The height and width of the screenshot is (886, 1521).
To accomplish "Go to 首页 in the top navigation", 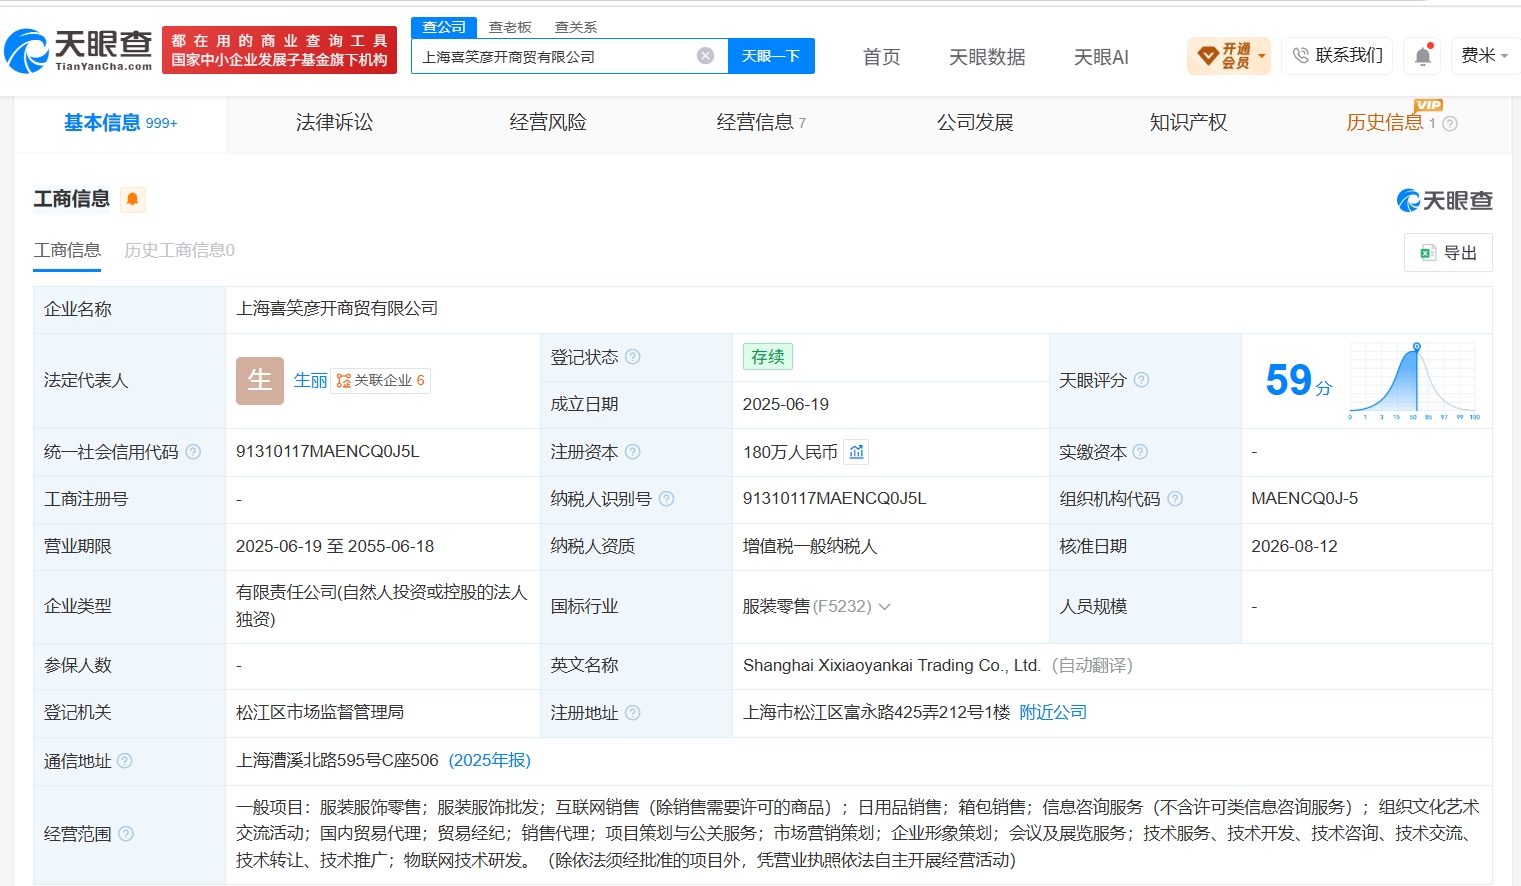I will pyautogui.click(x=881, y=57).
